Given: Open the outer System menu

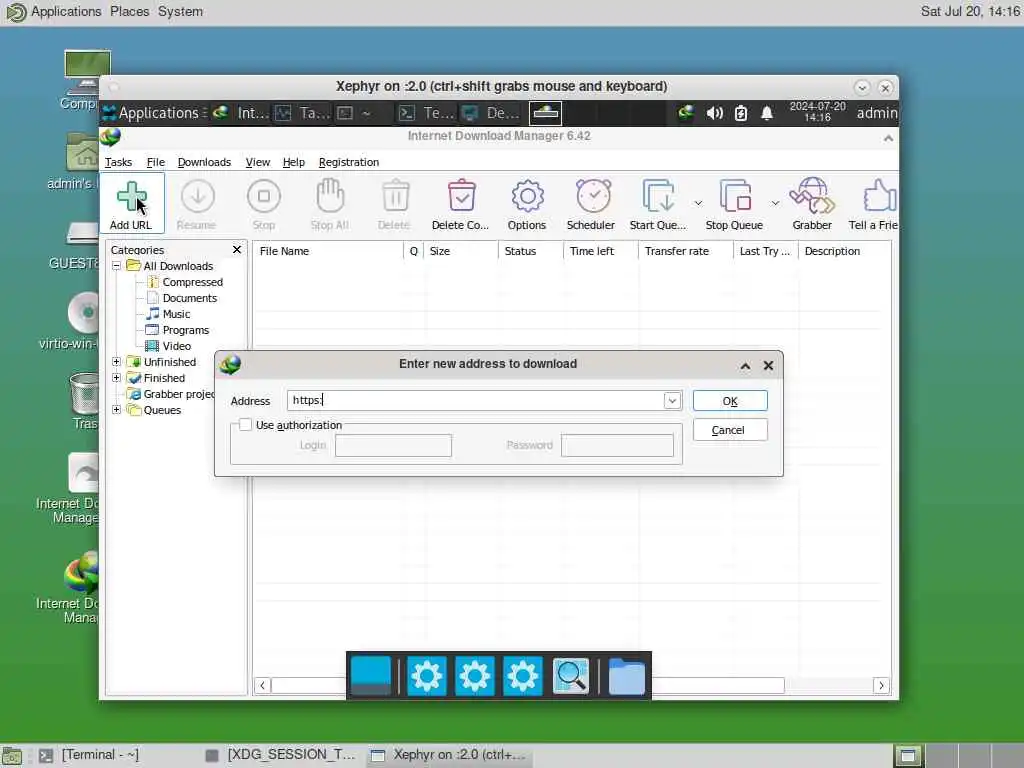Looking at the screenshot, I should pos(180,12).
